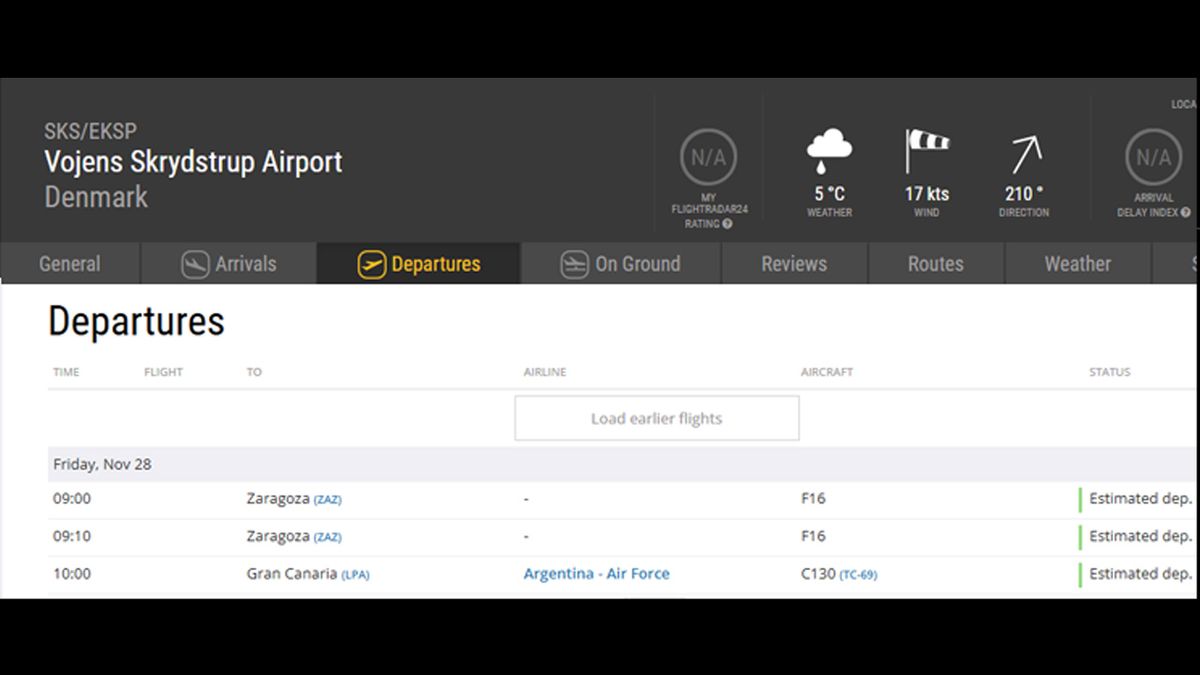Click the plane icon on On Ground tab
This screenshot has width=1200, height=675.
[x=574, y=264]
